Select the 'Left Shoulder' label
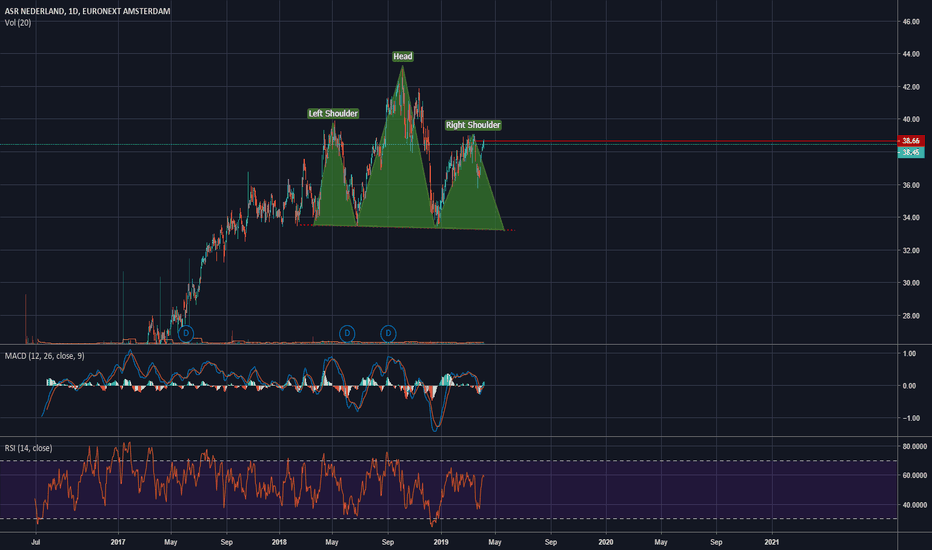Screen dimensions: 932x550 point(333,114)
